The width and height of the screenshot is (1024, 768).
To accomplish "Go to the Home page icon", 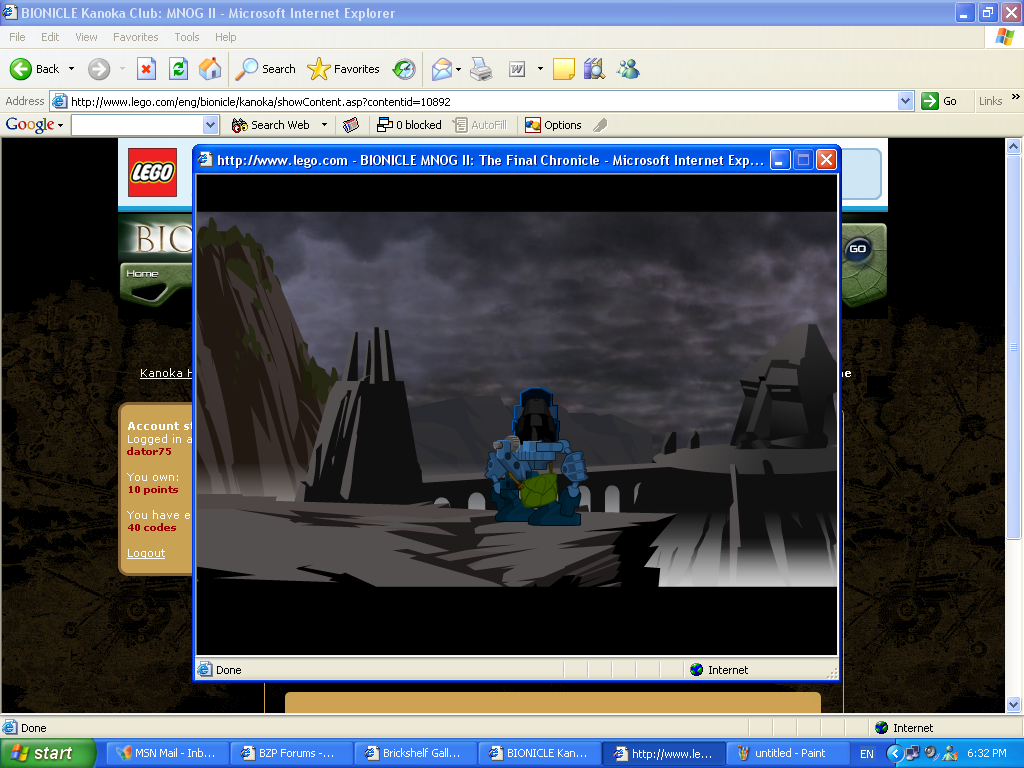I will (x=210, y=69).
